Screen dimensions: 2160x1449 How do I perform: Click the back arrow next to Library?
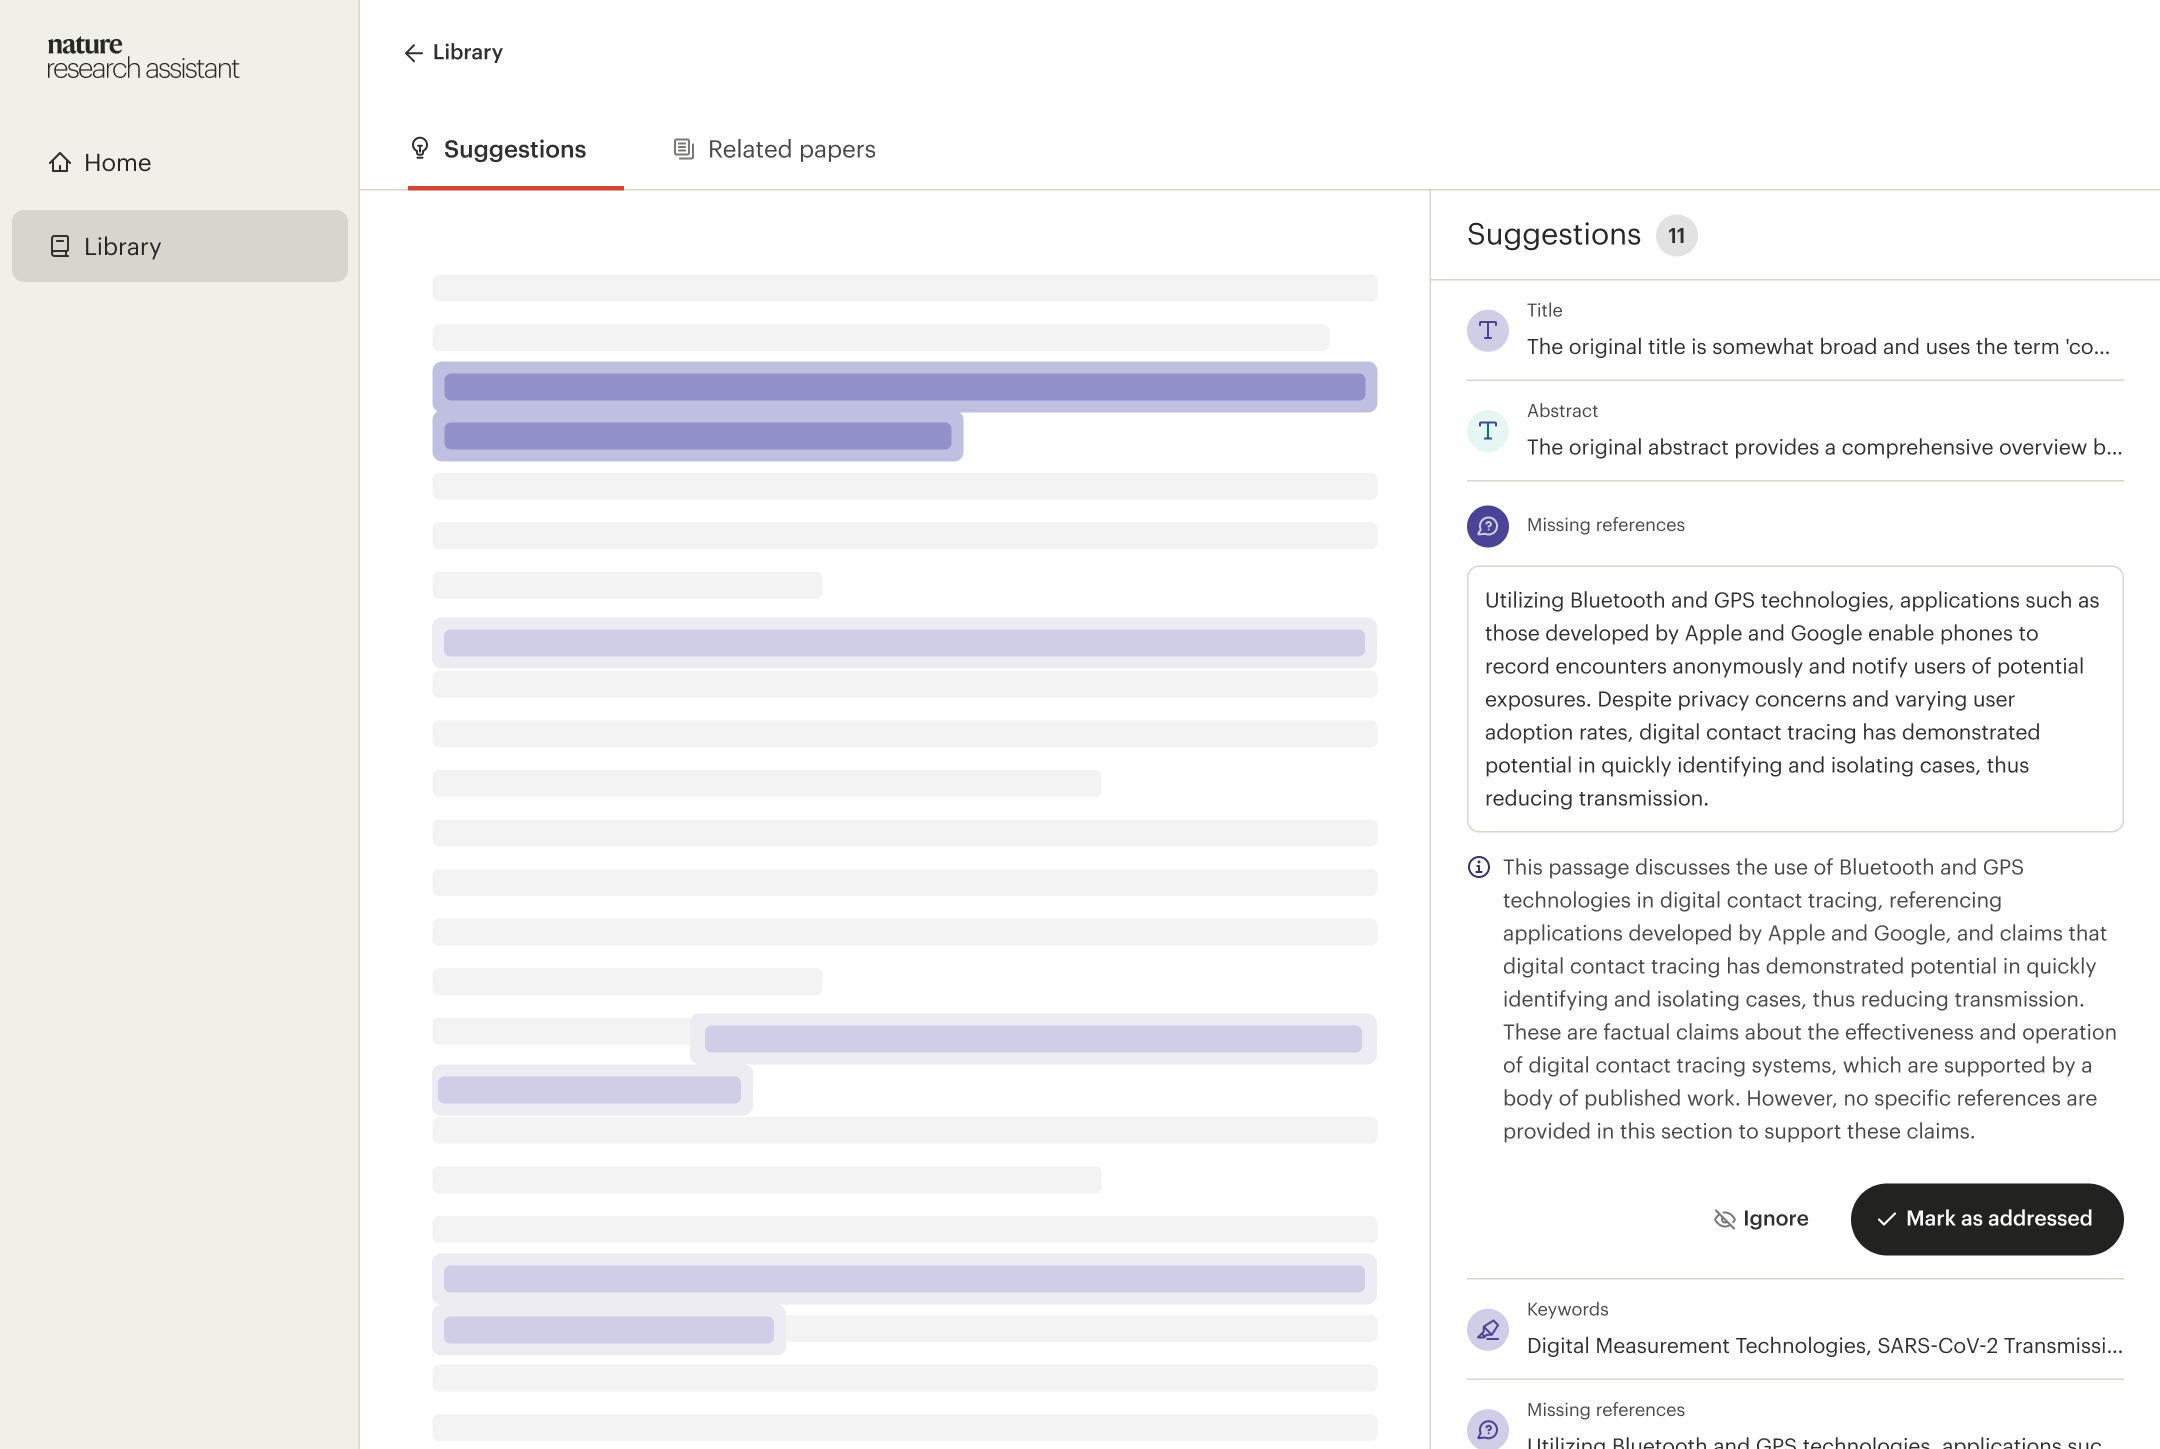pos(413,53)
